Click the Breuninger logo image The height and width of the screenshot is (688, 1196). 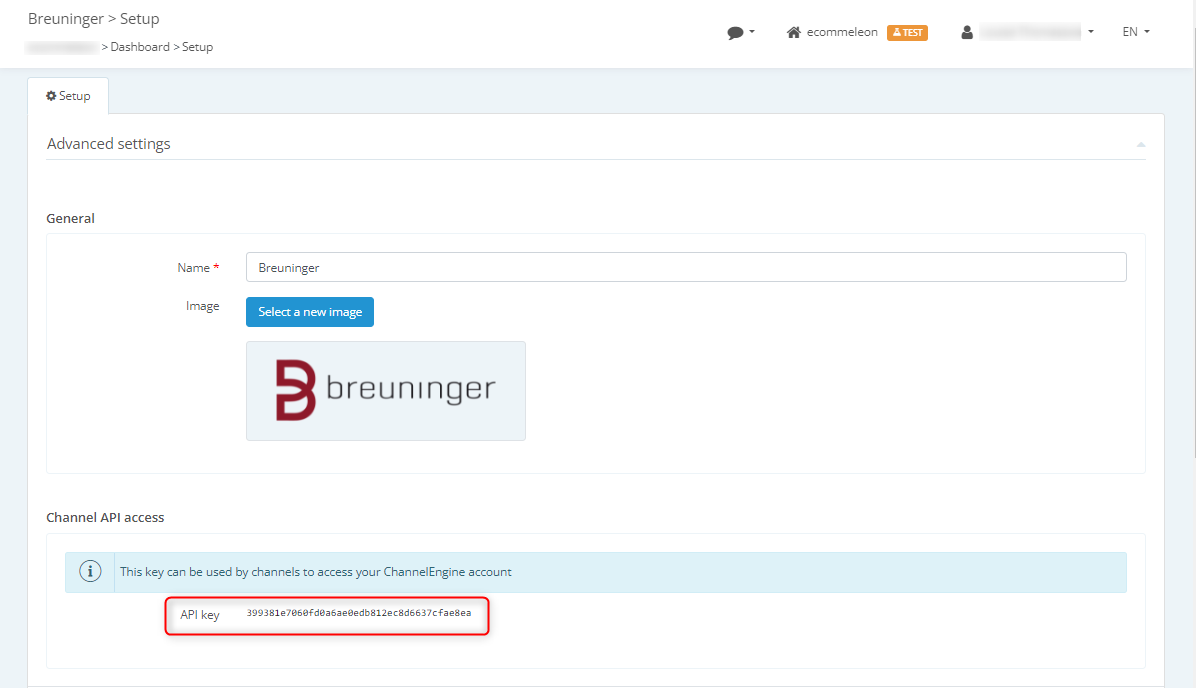[x=386, y=391]
